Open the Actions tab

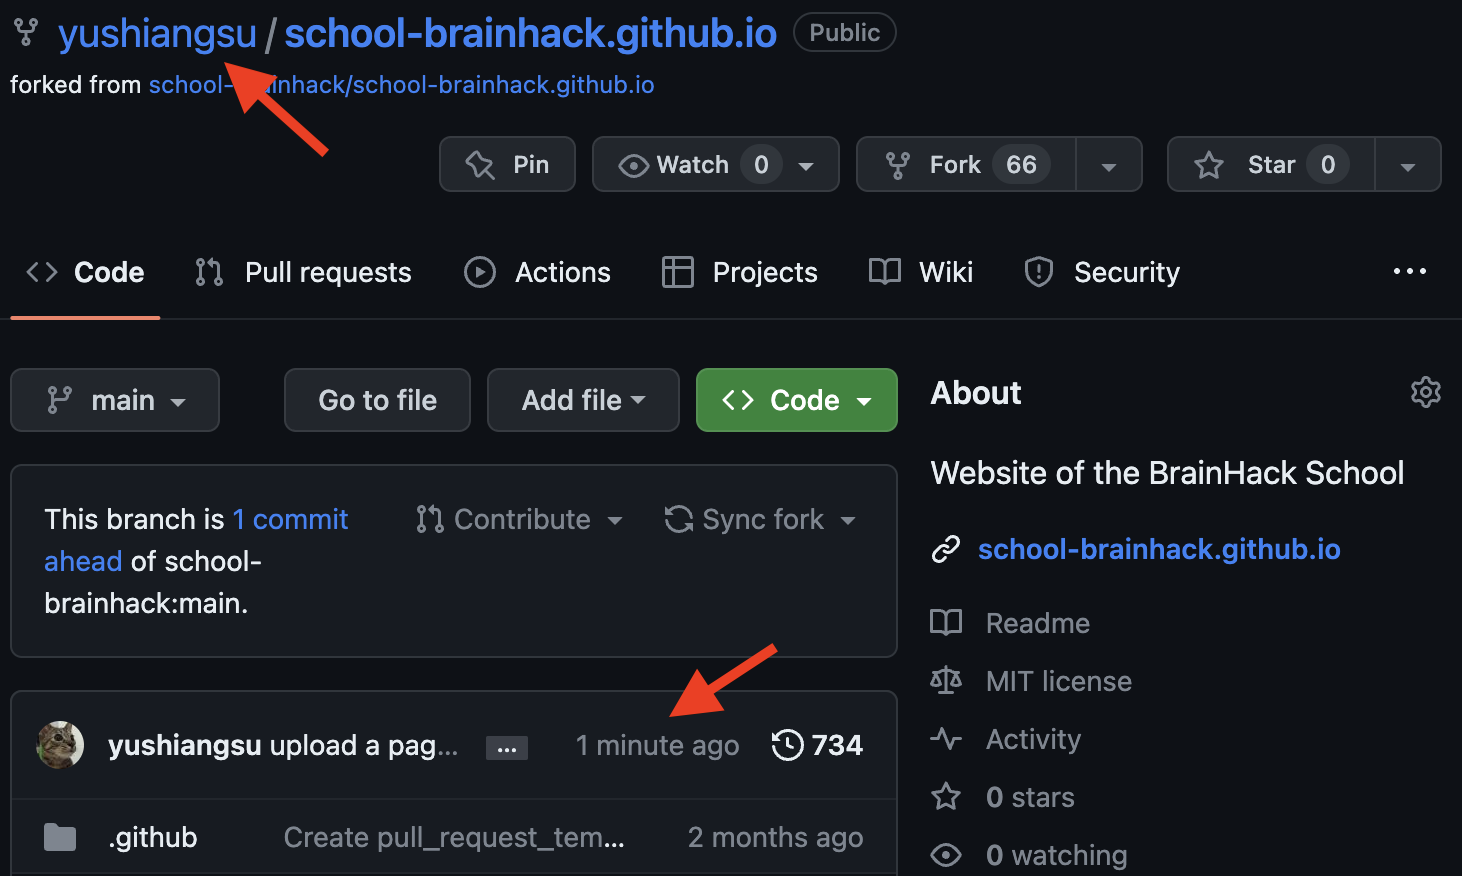coord(537,272)
